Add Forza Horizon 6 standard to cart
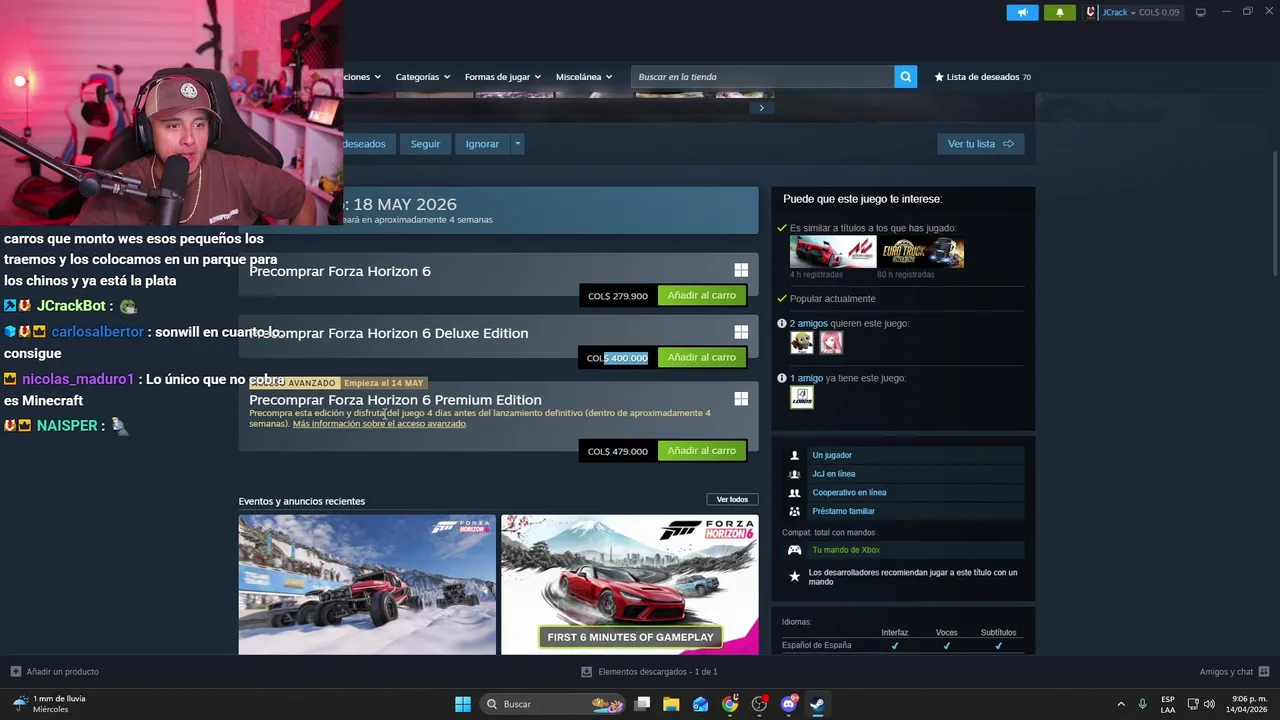The height and width of the screenshot is (720, 1280). 701,295
